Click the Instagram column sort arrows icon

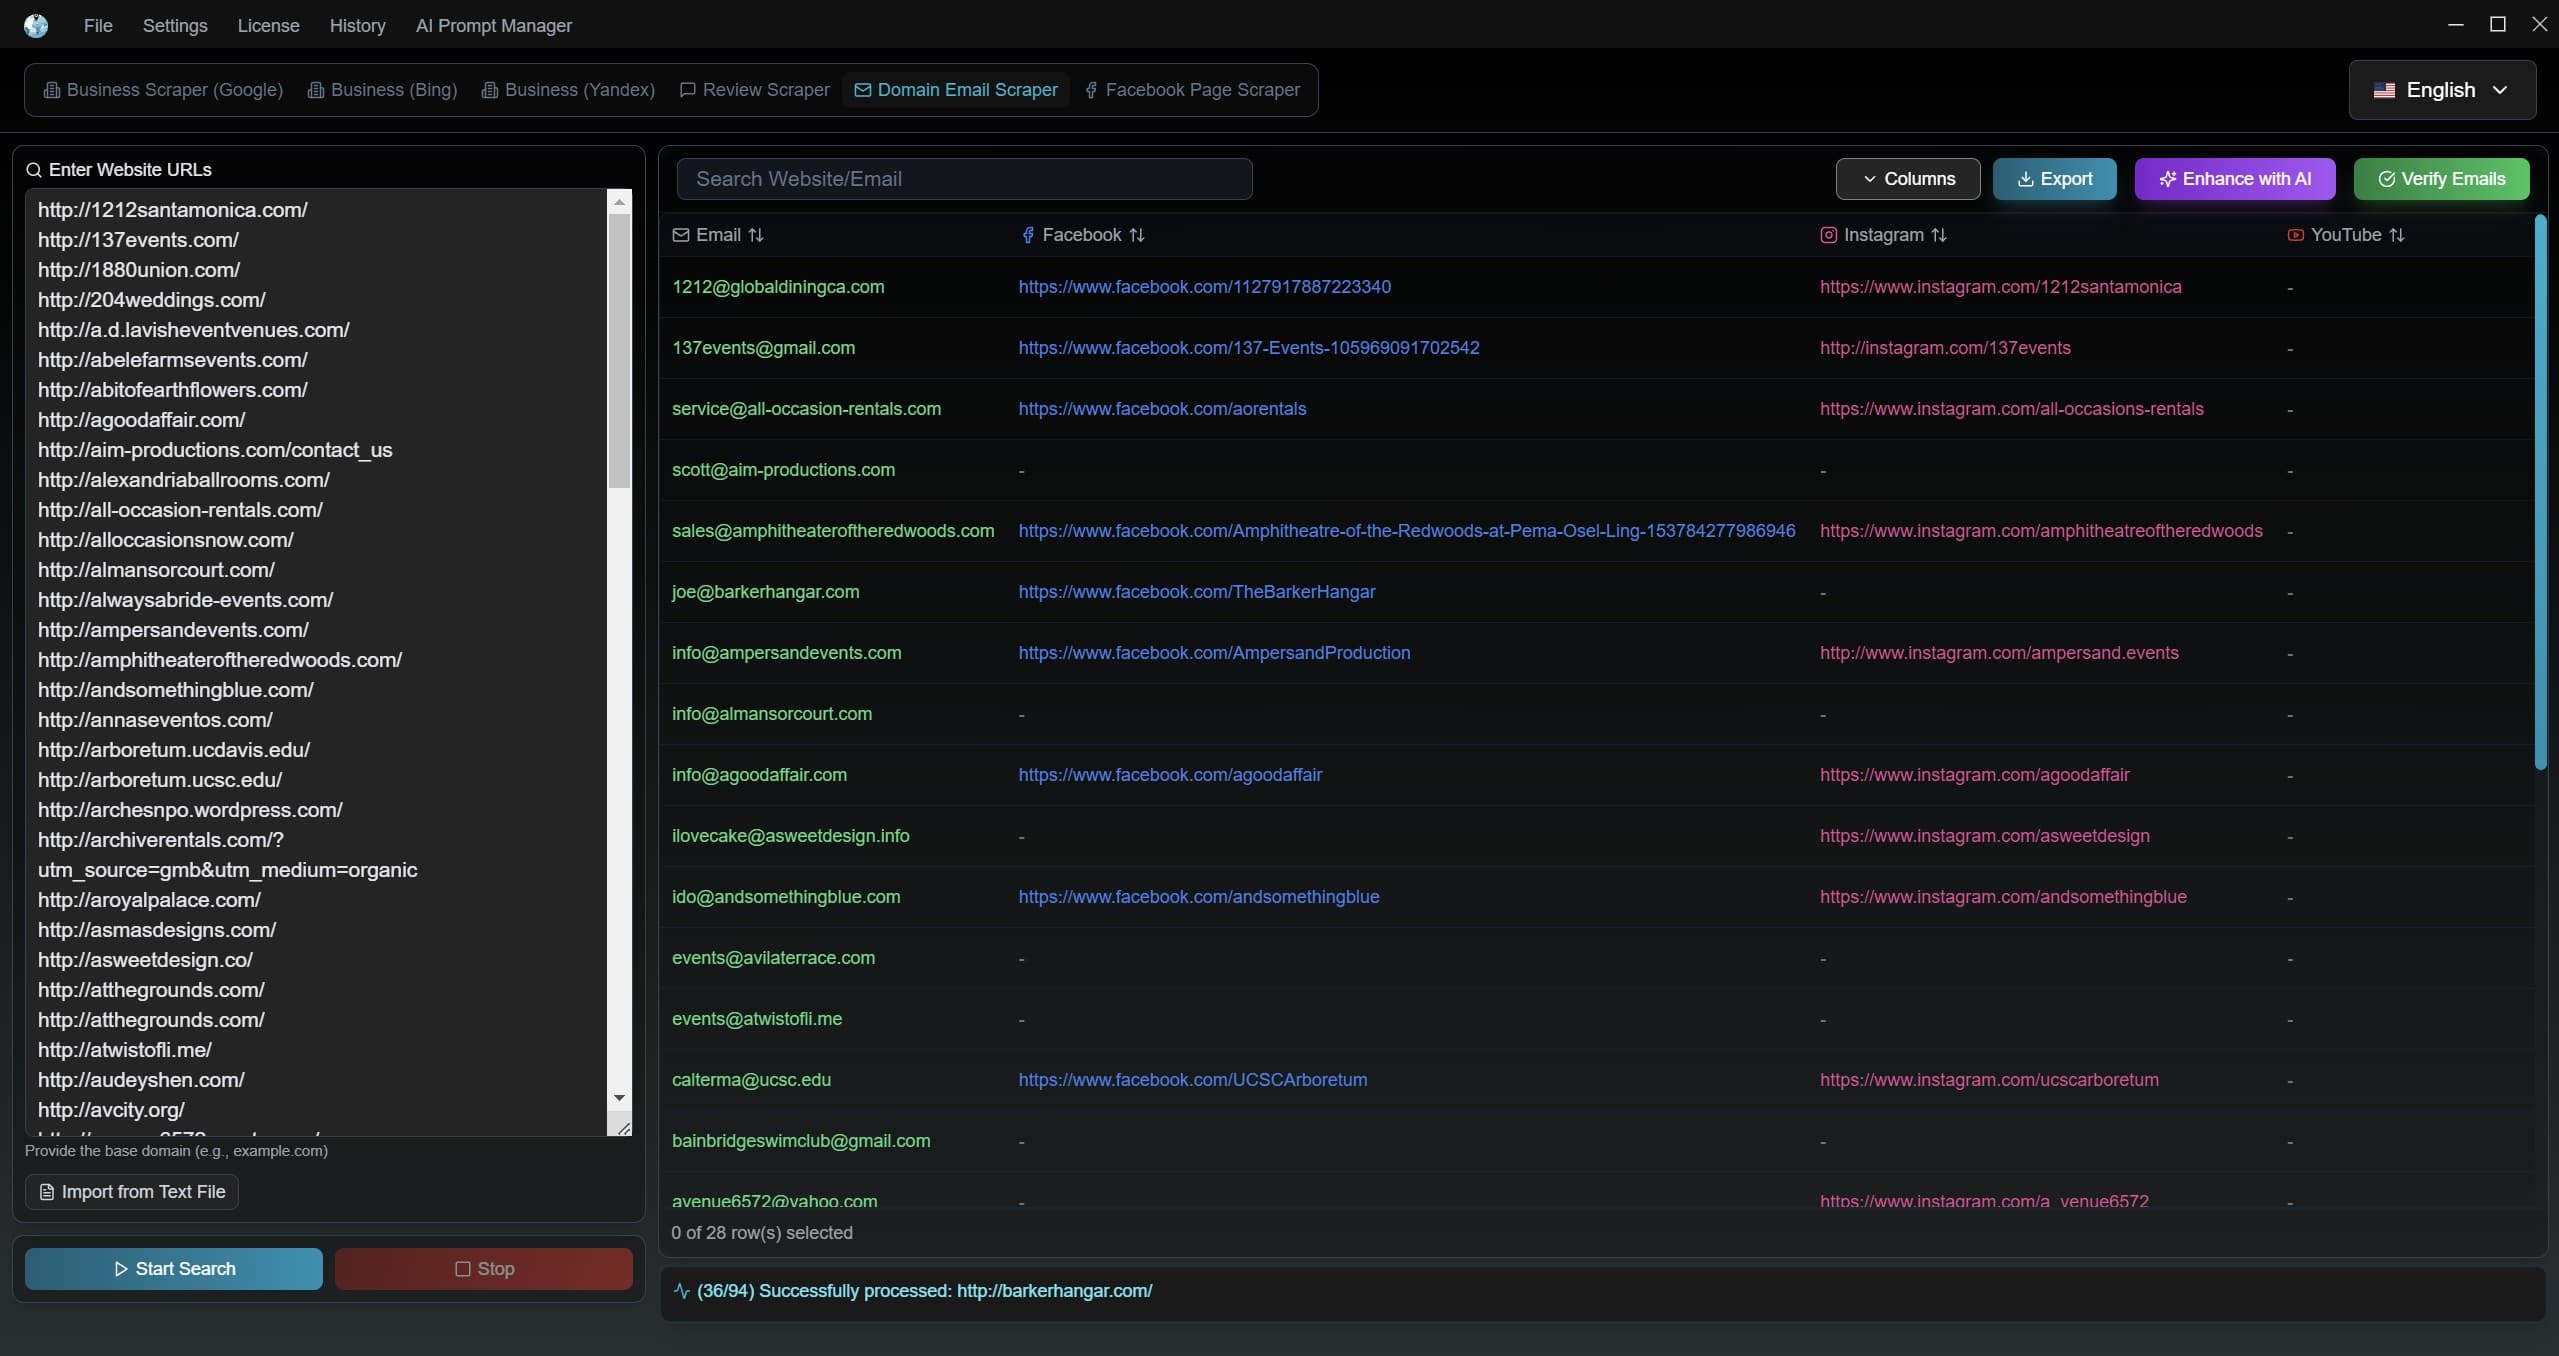click(1939, 235)
